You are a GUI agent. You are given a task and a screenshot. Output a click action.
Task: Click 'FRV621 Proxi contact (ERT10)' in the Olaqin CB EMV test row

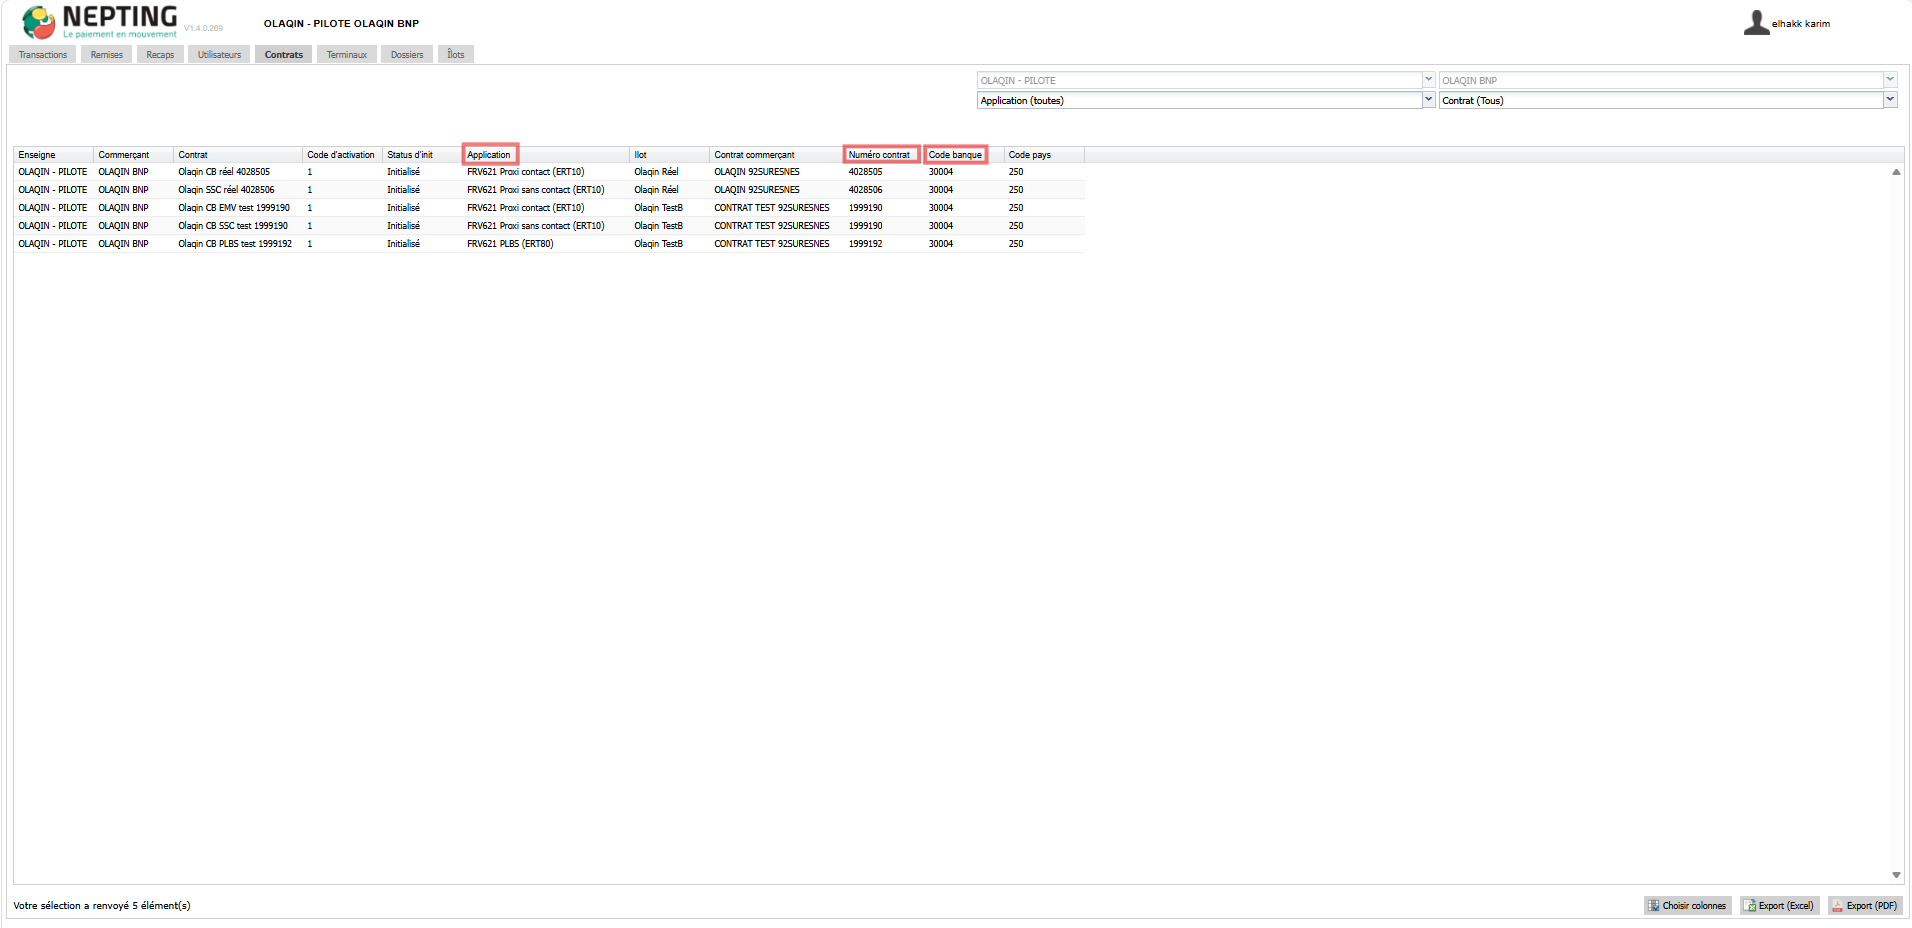(x=526, y=208)
